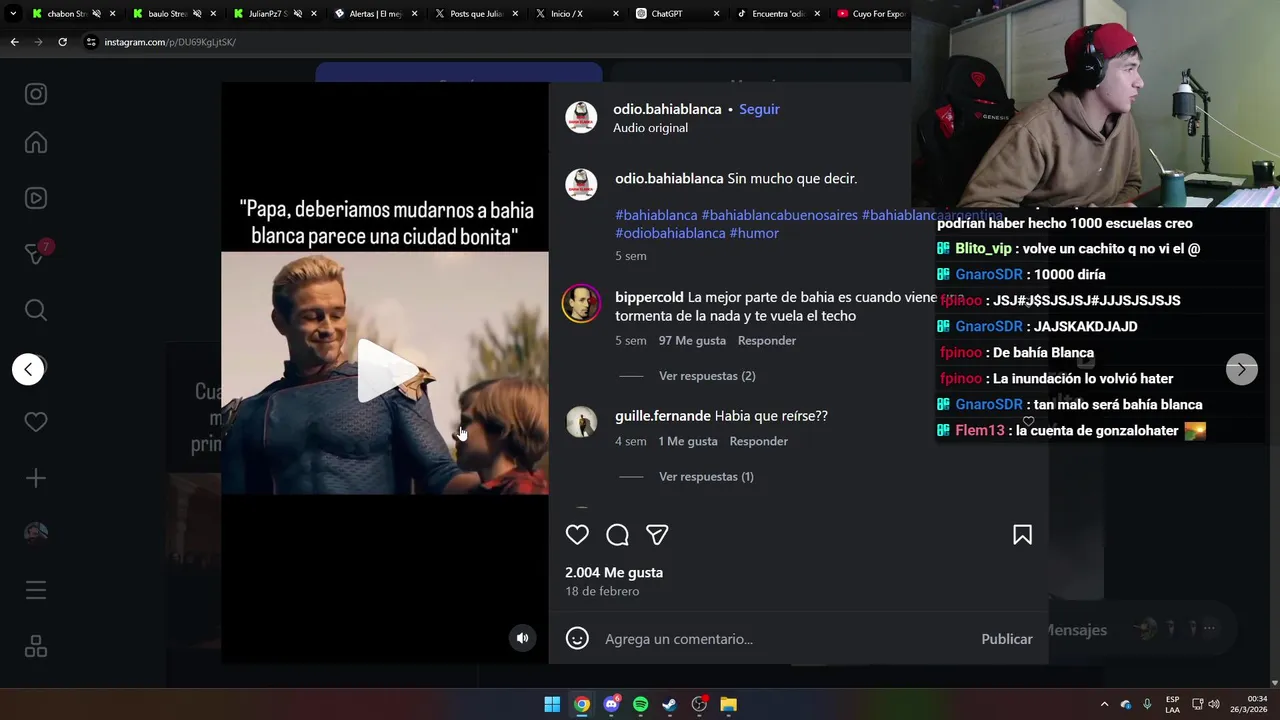Screen dimensions: 1280x720
Task: Create new post with plus icon
Action: click(36, 478)
